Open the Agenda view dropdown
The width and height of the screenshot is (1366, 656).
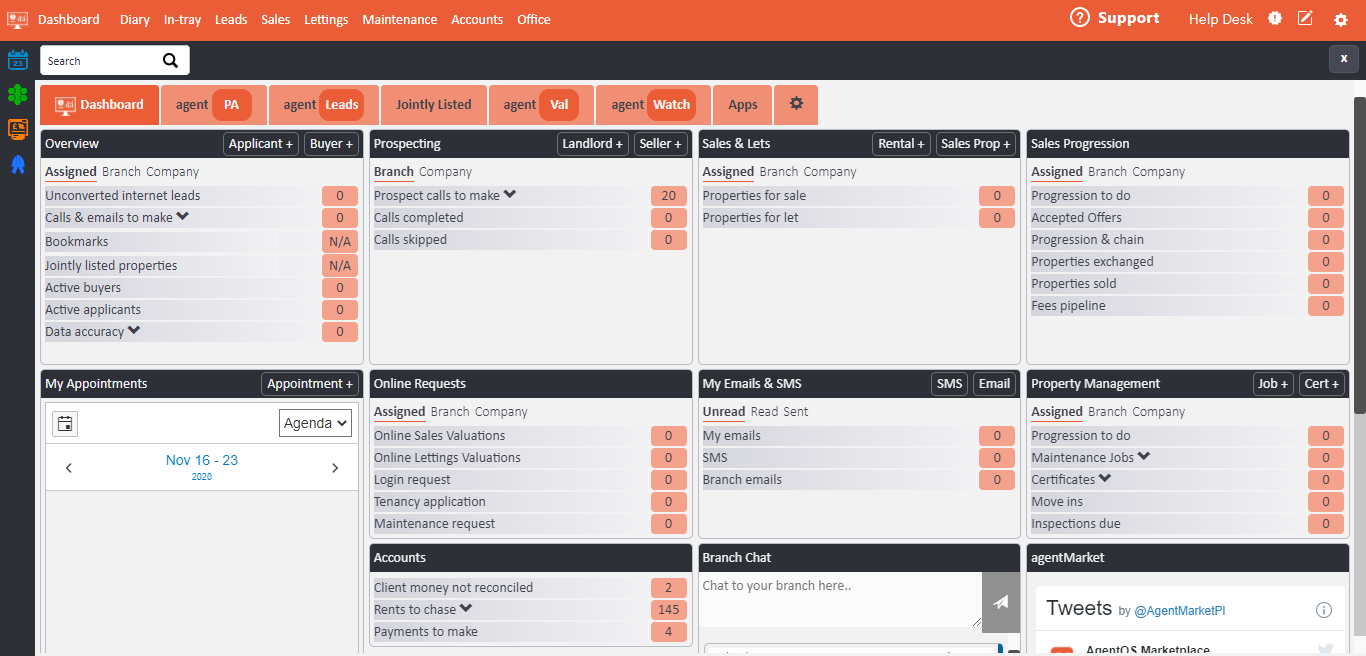pos(315,424)
